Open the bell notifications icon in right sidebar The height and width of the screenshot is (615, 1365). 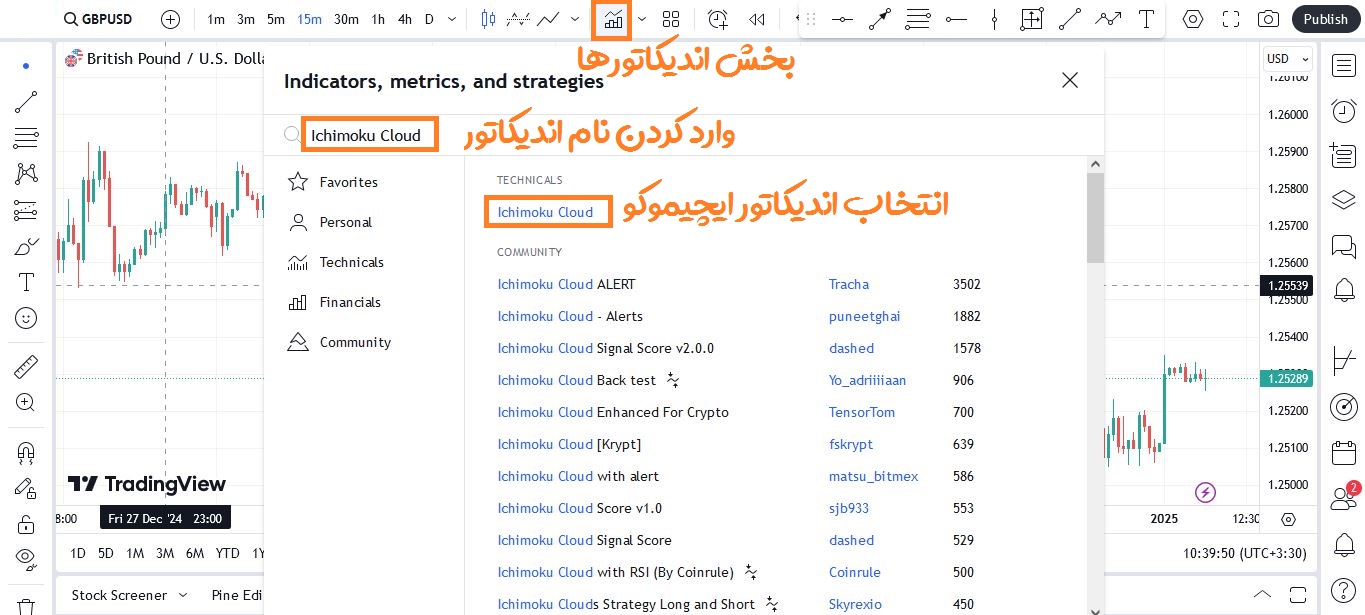pos(1344,545)
